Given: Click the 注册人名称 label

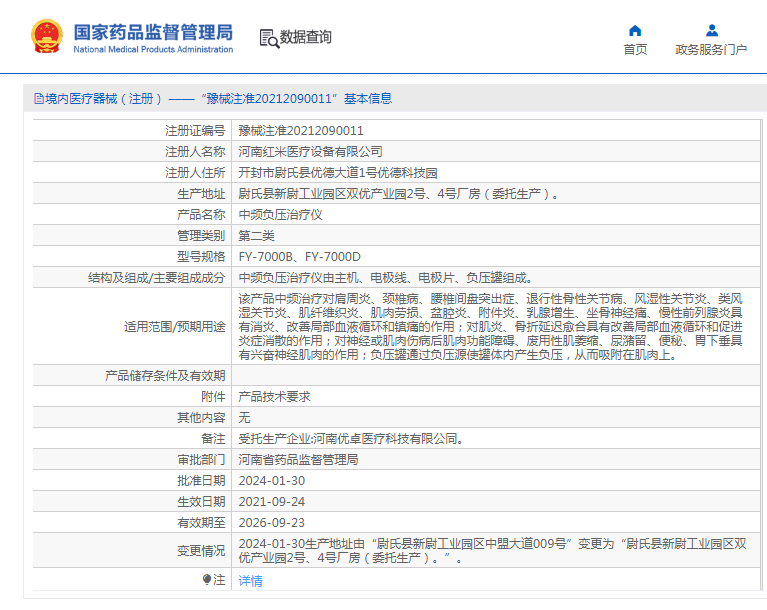Looking at the screenshot, I should (195, 152).
